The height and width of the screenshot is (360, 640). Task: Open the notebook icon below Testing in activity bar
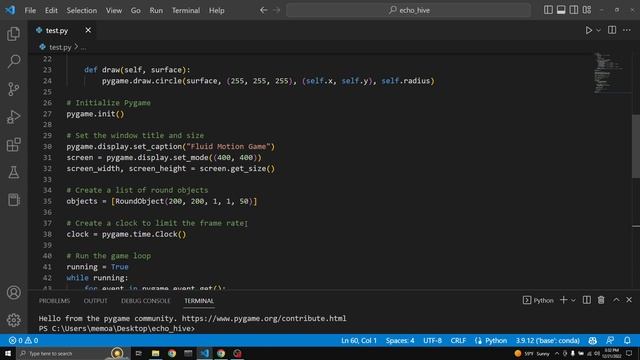(x=13, y=200)
